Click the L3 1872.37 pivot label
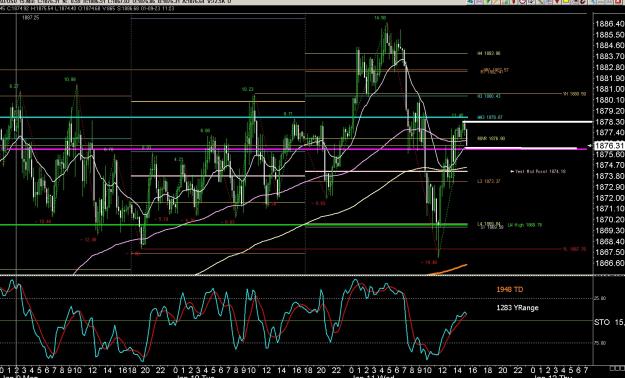 (489, 181)
